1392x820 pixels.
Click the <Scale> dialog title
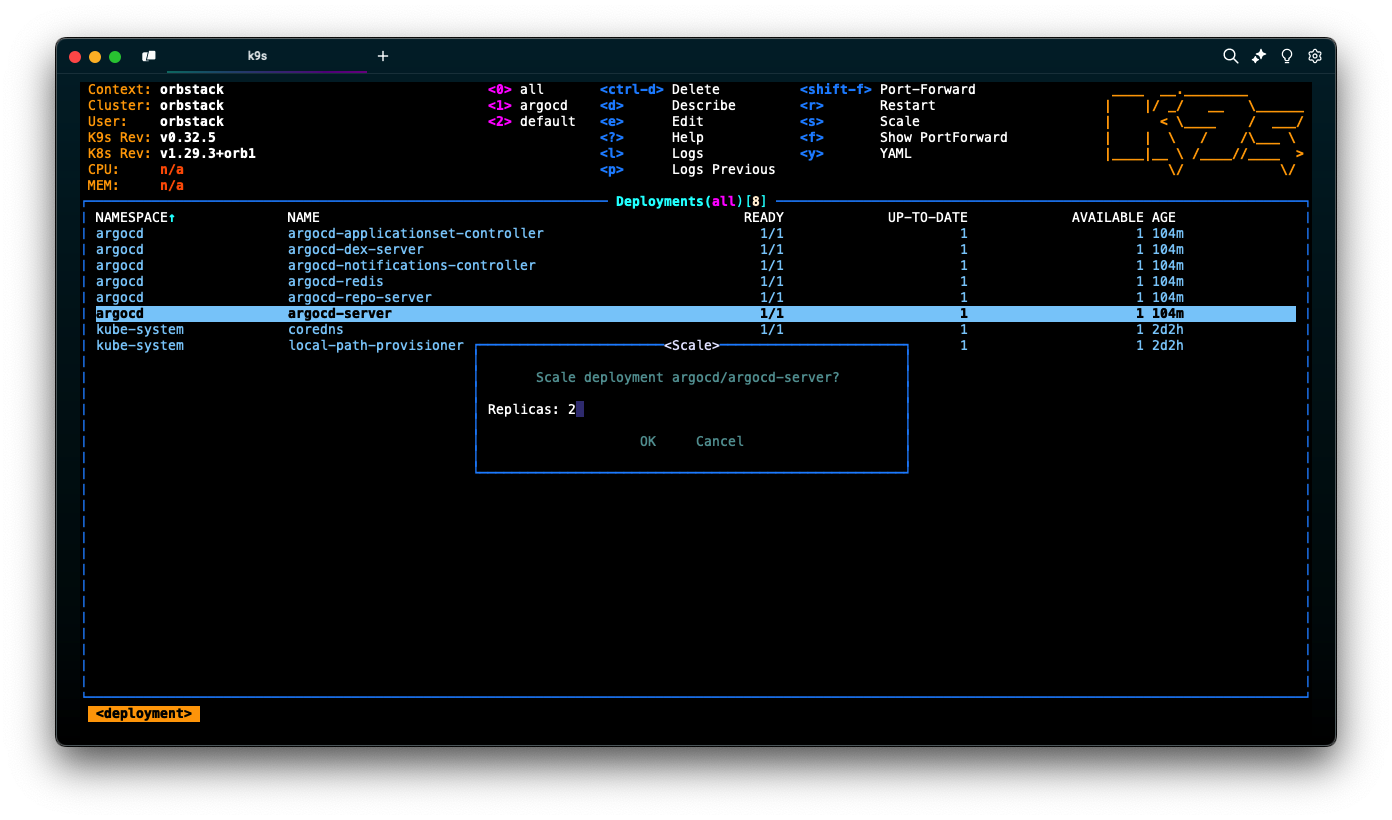(692, 345)
